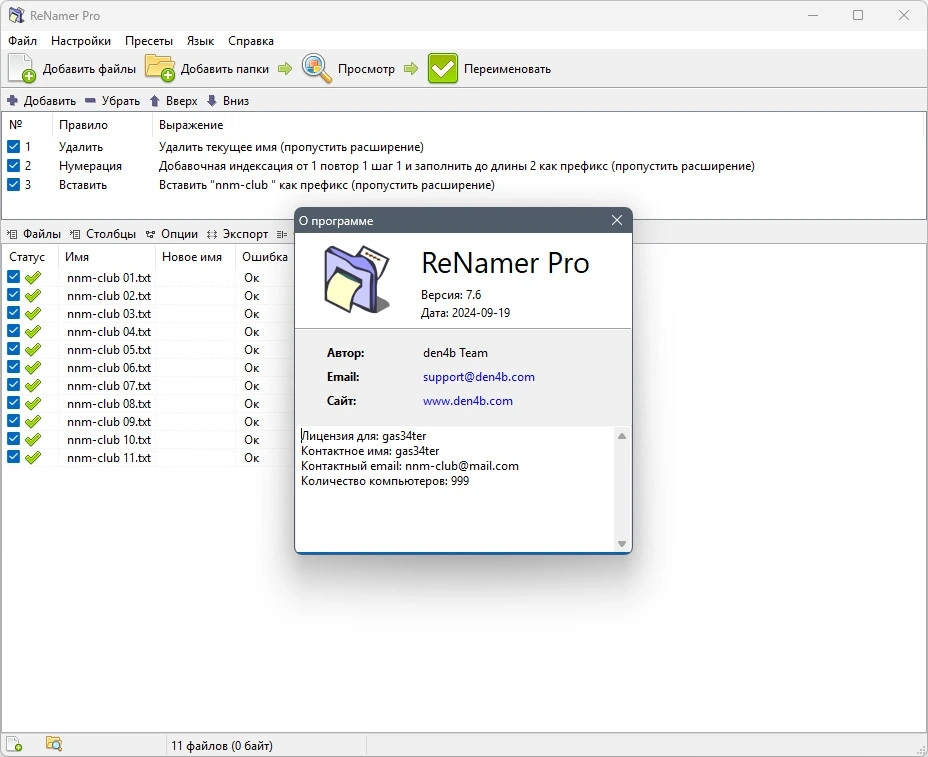
Task: Select rule expression Вставить "nnm-club " как префикс
Action: (327, 185)
